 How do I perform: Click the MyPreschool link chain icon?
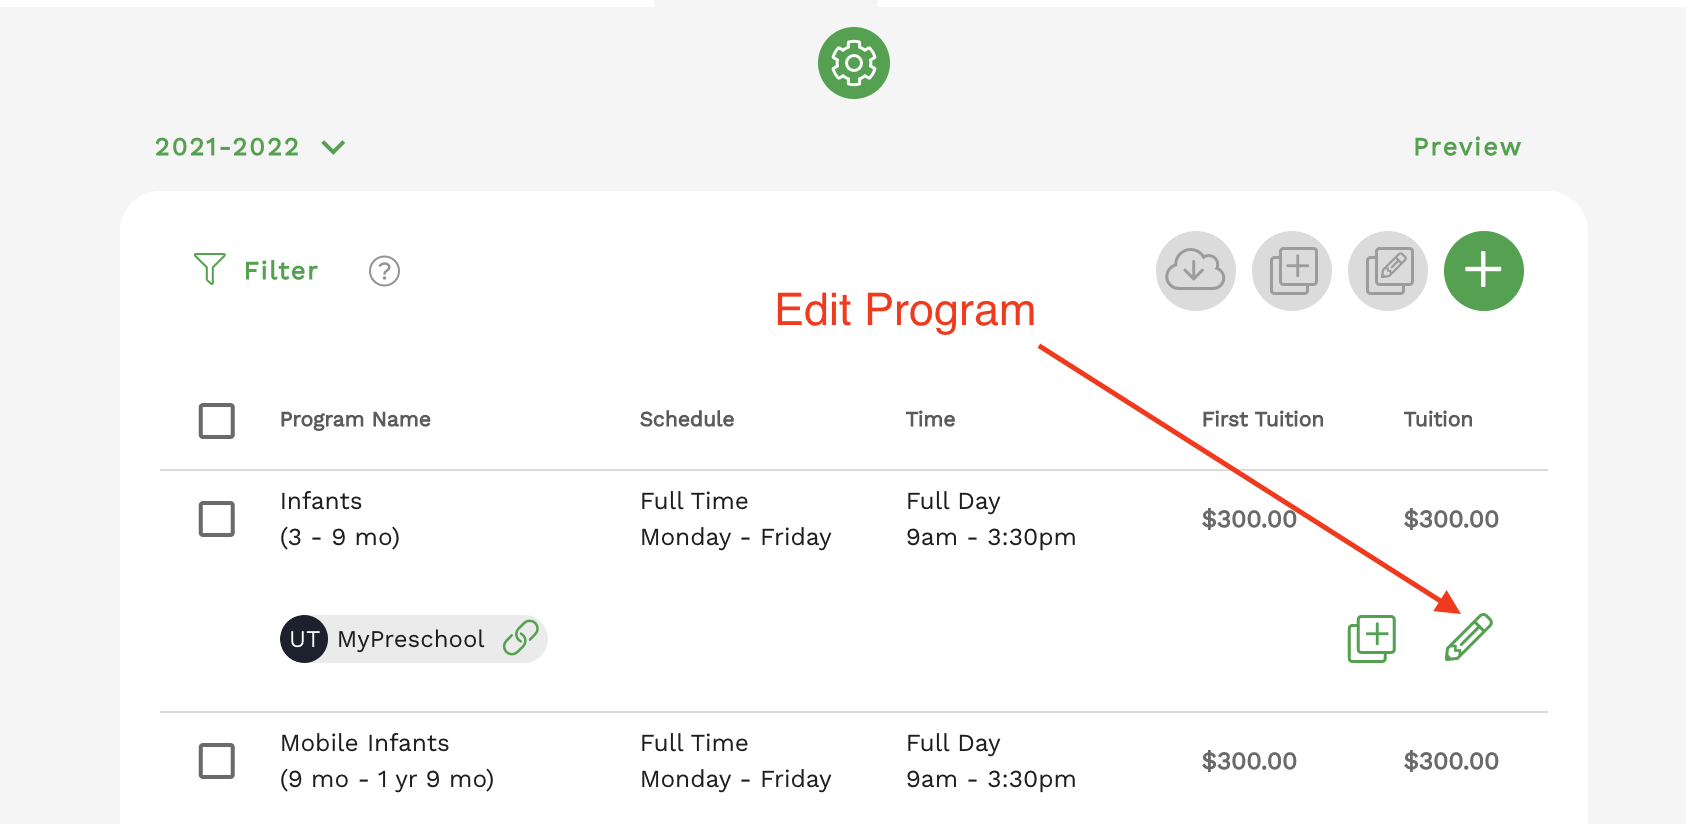pos(521,638)
